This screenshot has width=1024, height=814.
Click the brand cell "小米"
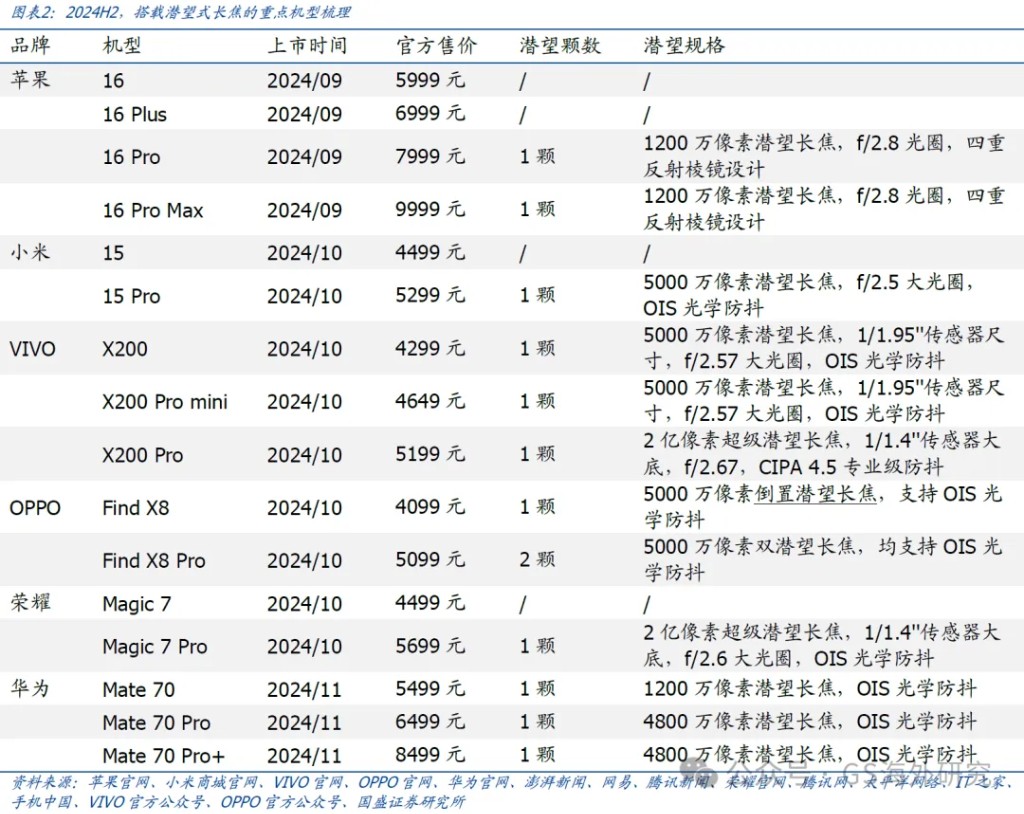(30, 252)
